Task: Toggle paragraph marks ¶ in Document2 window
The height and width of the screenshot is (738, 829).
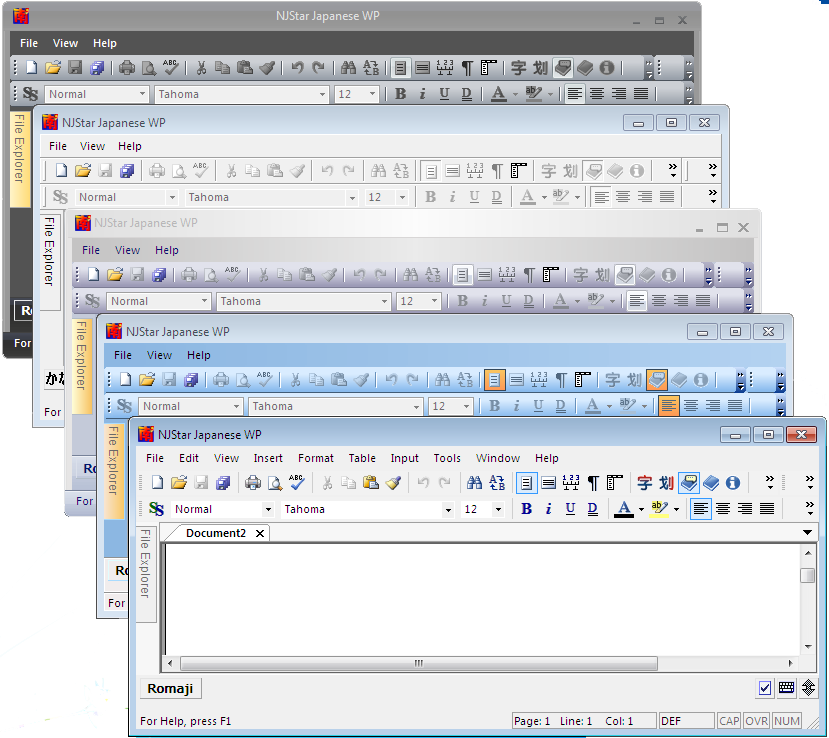Action: tap(593, 483)
